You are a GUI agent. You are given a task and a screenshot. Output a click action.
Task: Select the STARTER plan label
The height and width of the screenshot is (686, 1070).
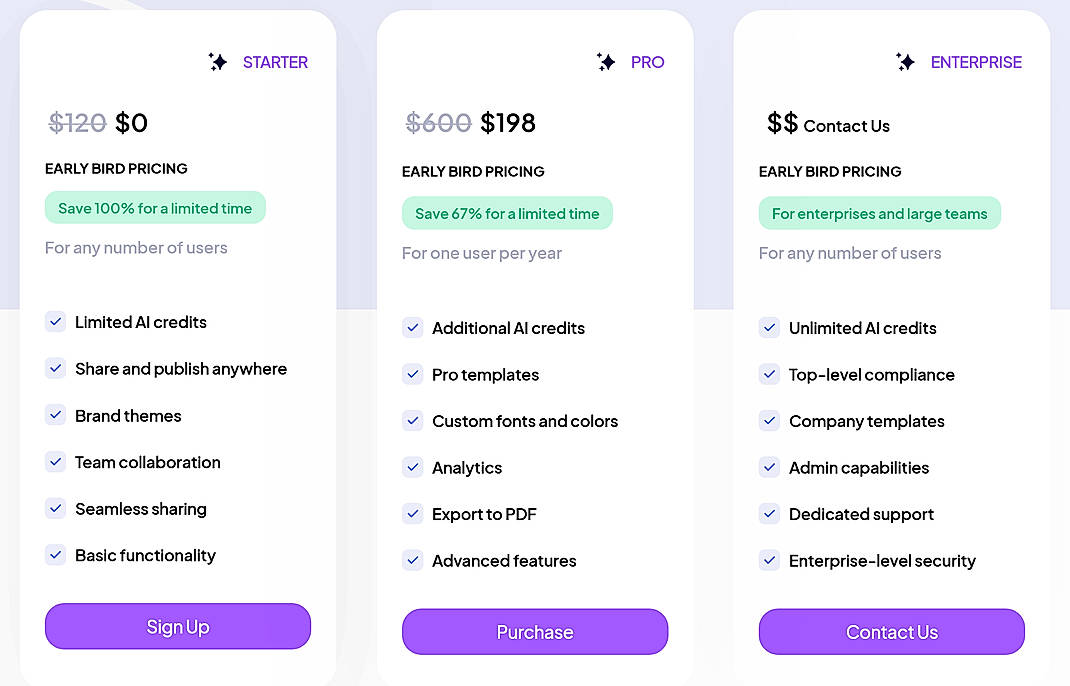coord(275,62)
